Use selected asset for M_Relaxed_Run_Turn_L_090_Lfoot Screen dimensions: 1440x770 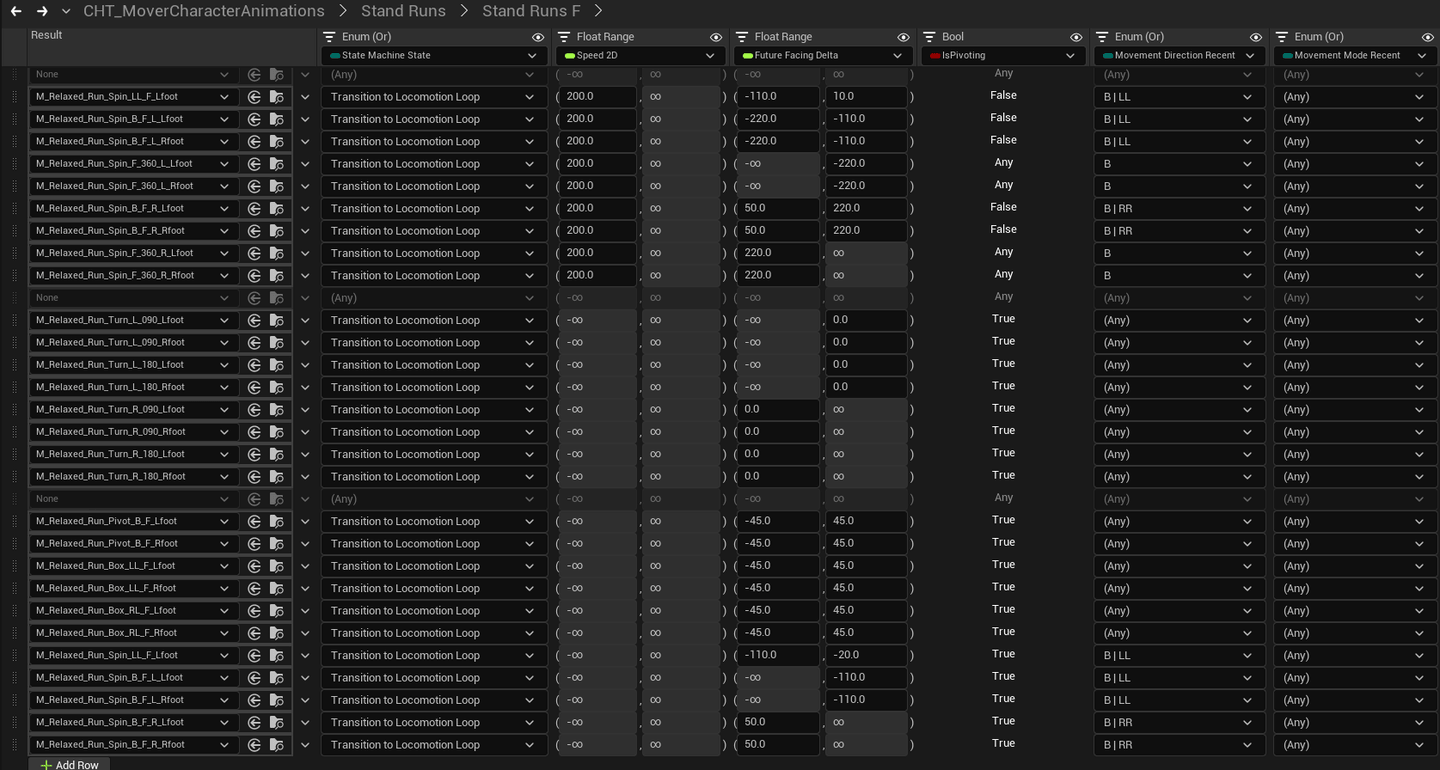[254, 320]
